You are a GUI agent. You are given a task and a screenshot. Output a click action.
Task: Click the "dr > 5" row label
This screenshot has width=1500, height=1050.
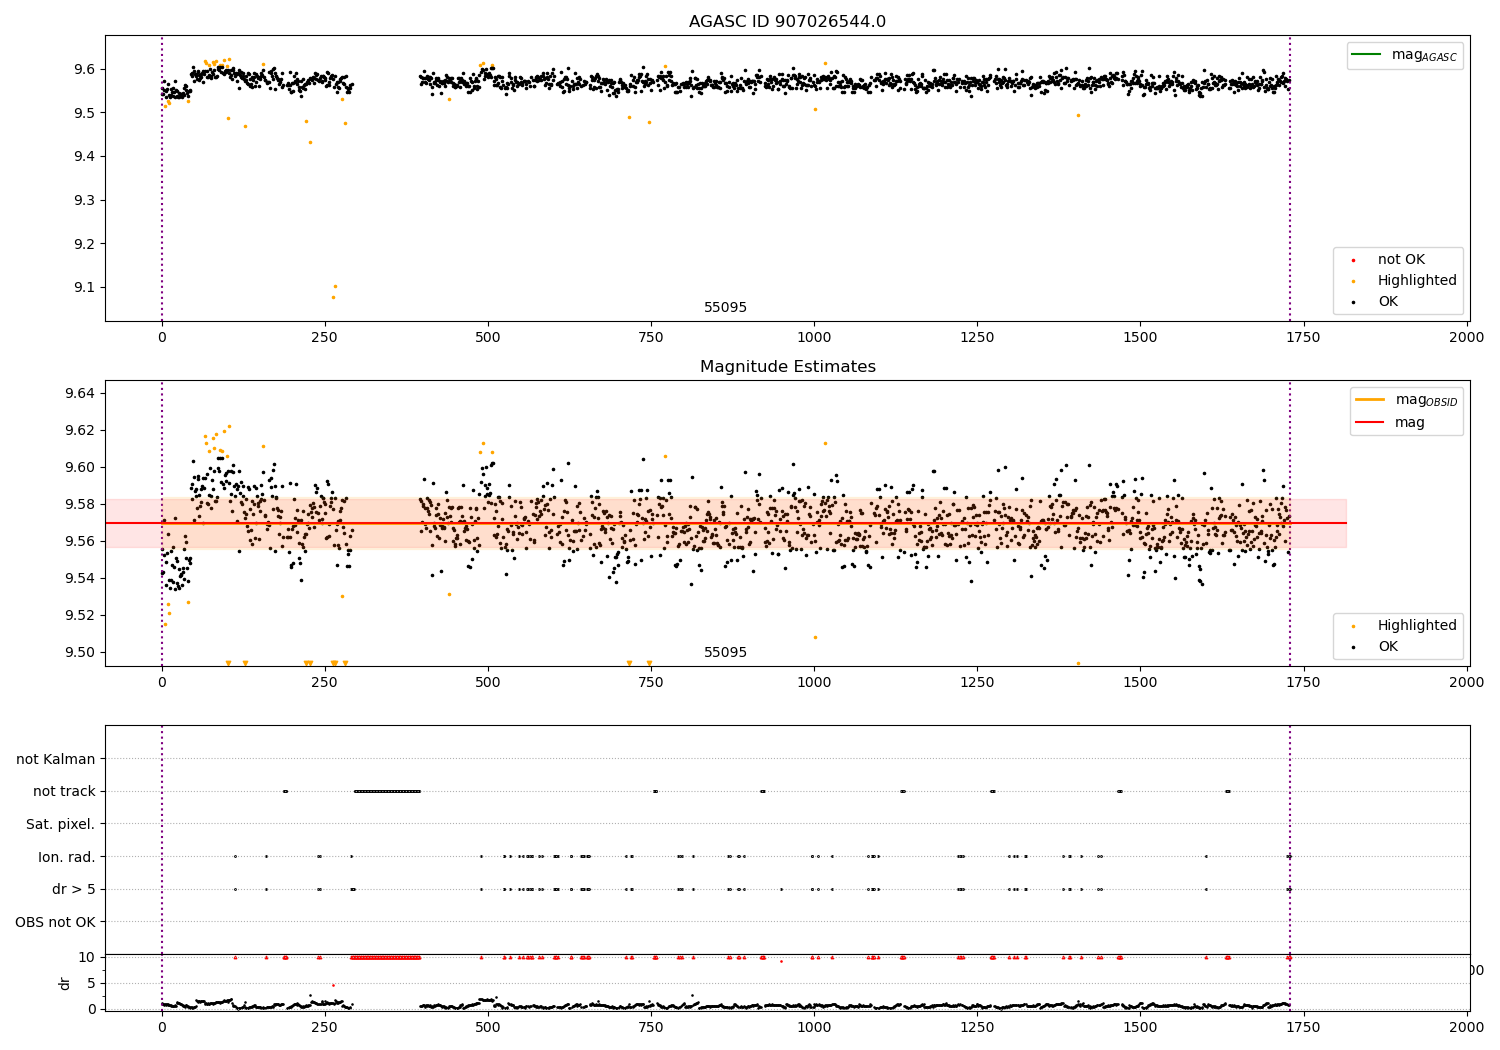pos(74,890)
